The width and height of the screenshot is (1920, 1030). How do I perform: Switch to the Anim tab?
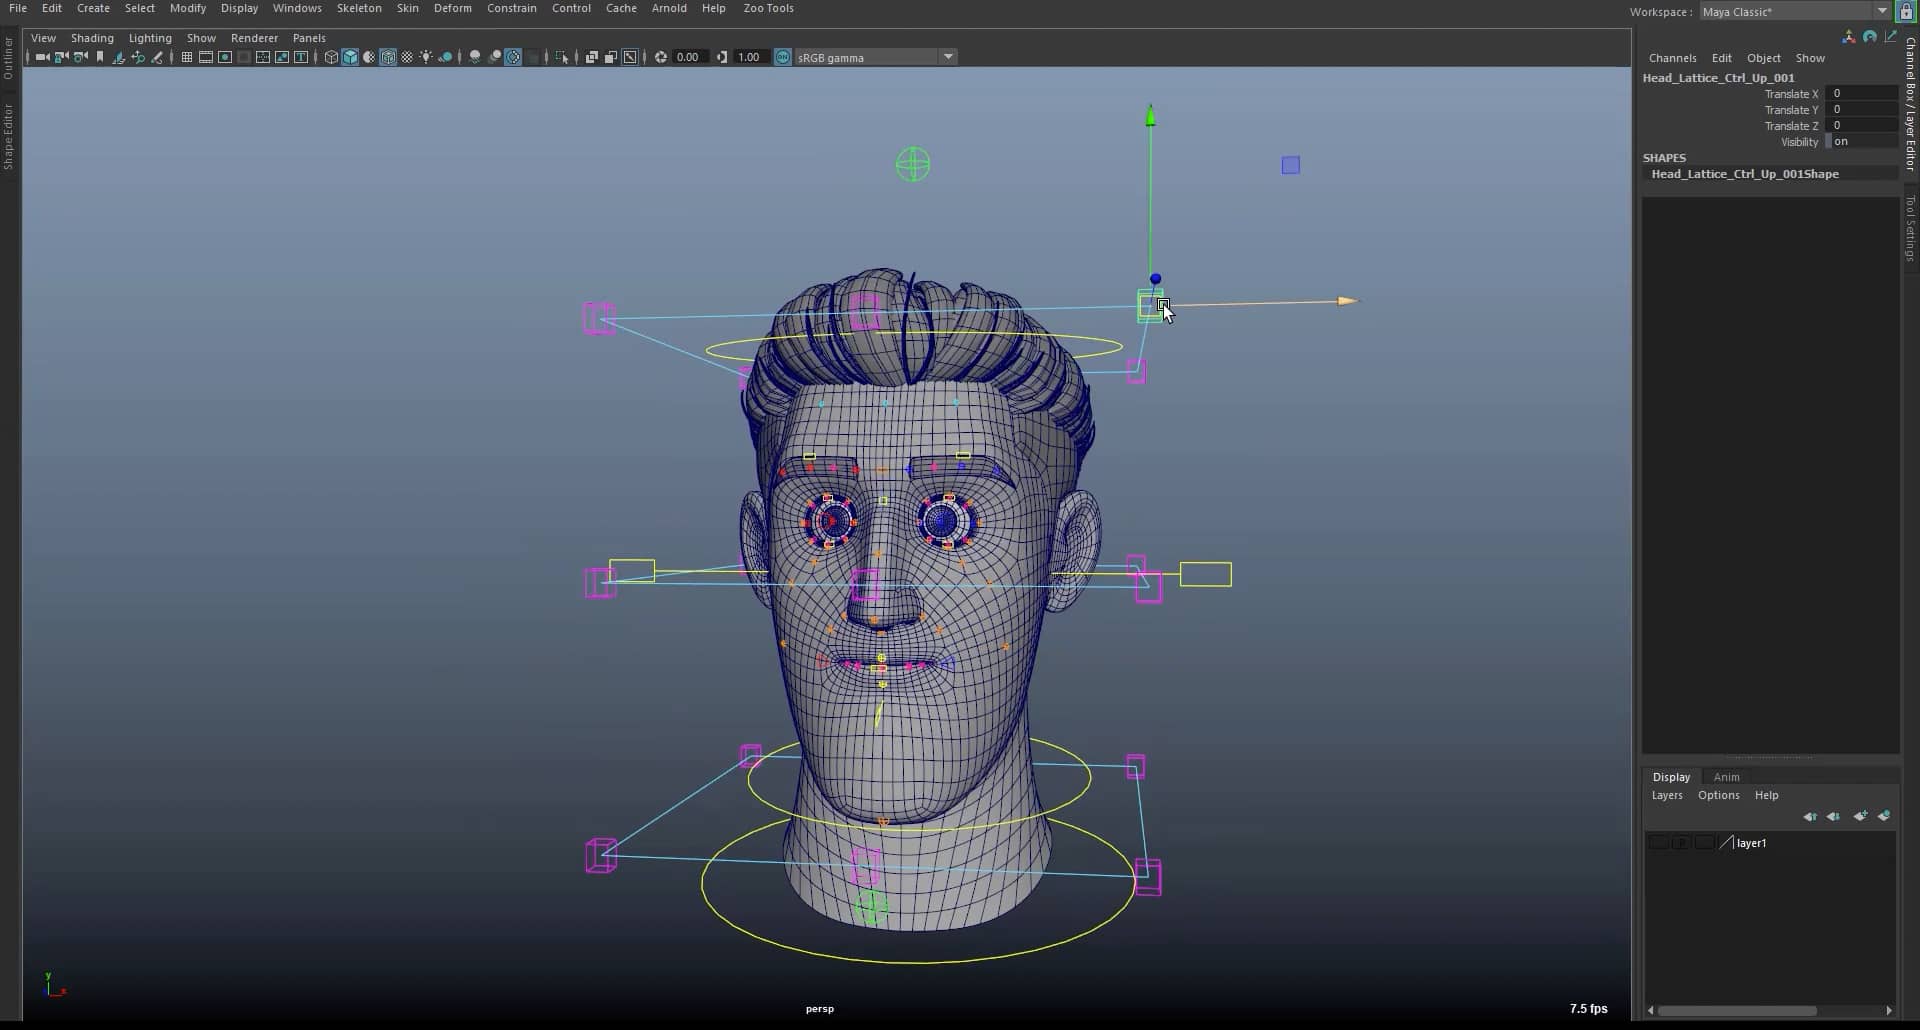coord(1727,777)
